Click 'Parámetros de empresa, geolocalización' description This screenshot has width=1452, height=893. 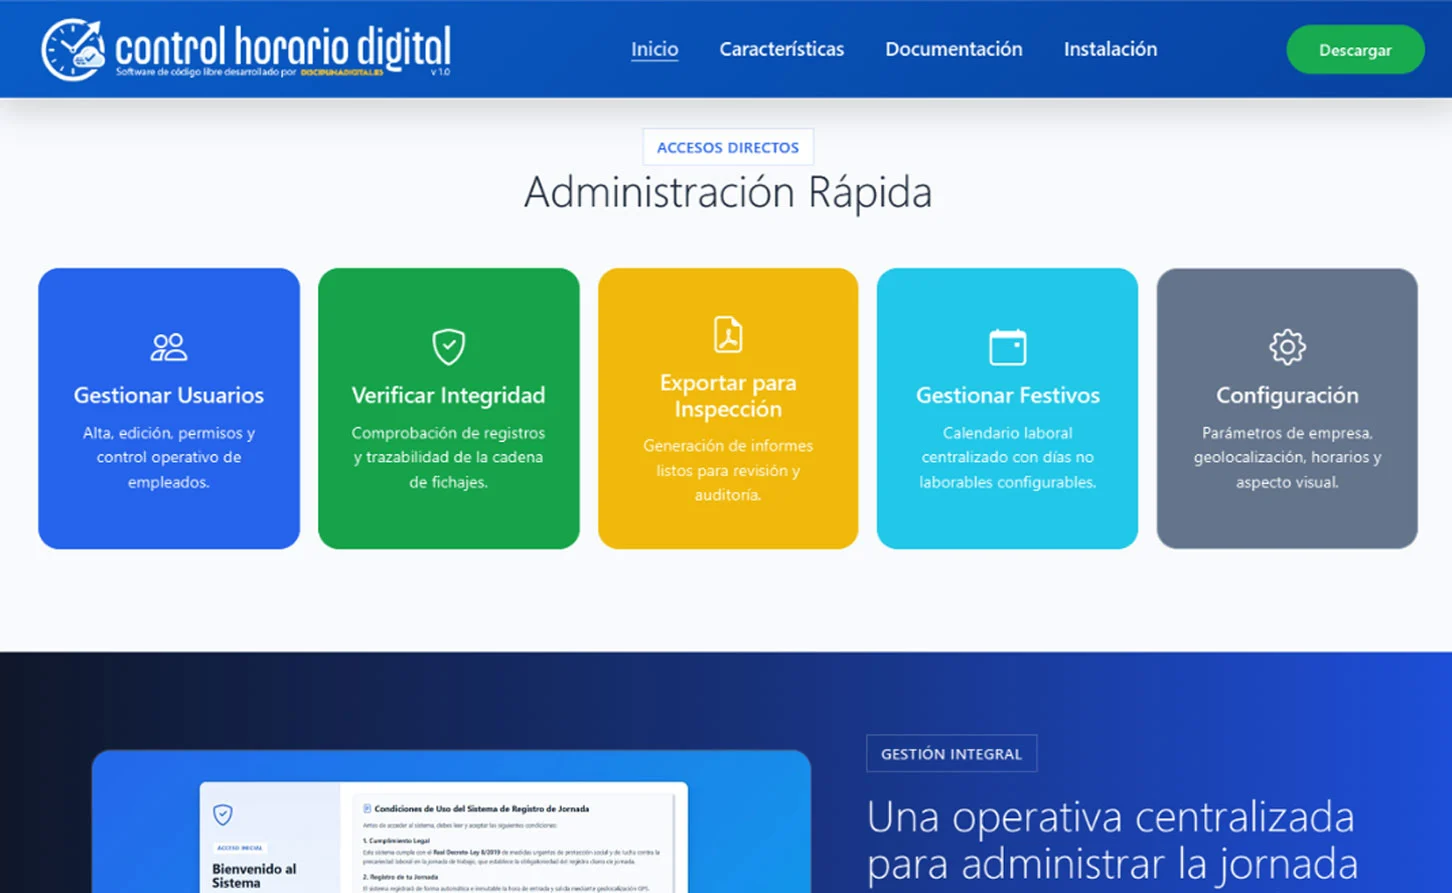pyautogui.click(x=1287, y=457)
